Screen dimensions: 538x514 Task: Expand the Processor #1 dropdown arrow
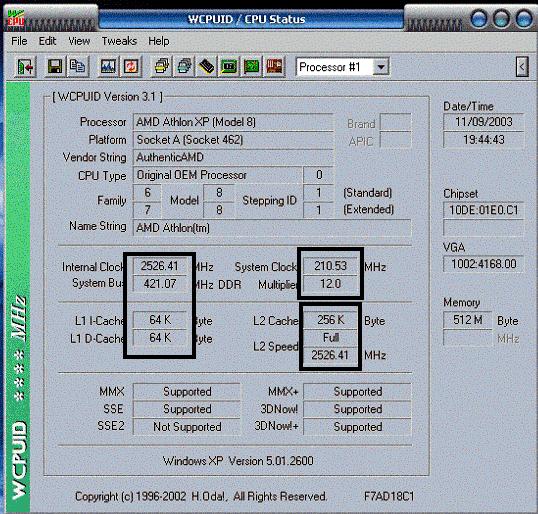(x=381, y=67)
